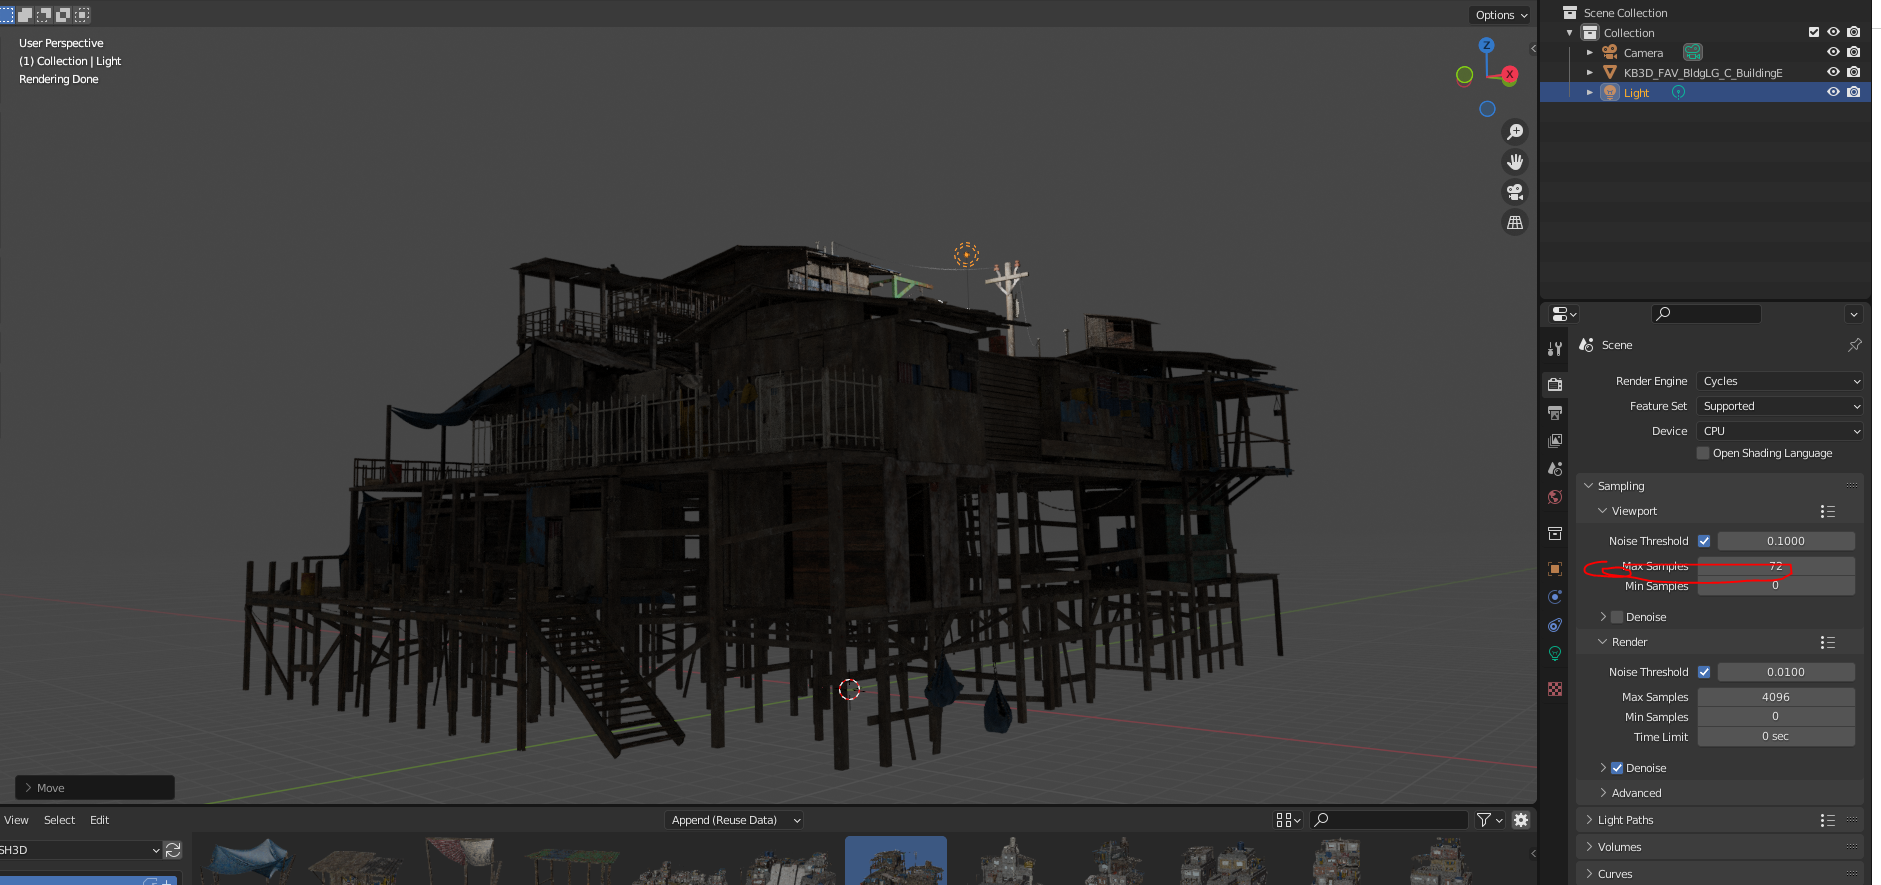Open Light Paths presets list icon
The width and height of the screenshot is (1881, 885).
point(1828,820)
